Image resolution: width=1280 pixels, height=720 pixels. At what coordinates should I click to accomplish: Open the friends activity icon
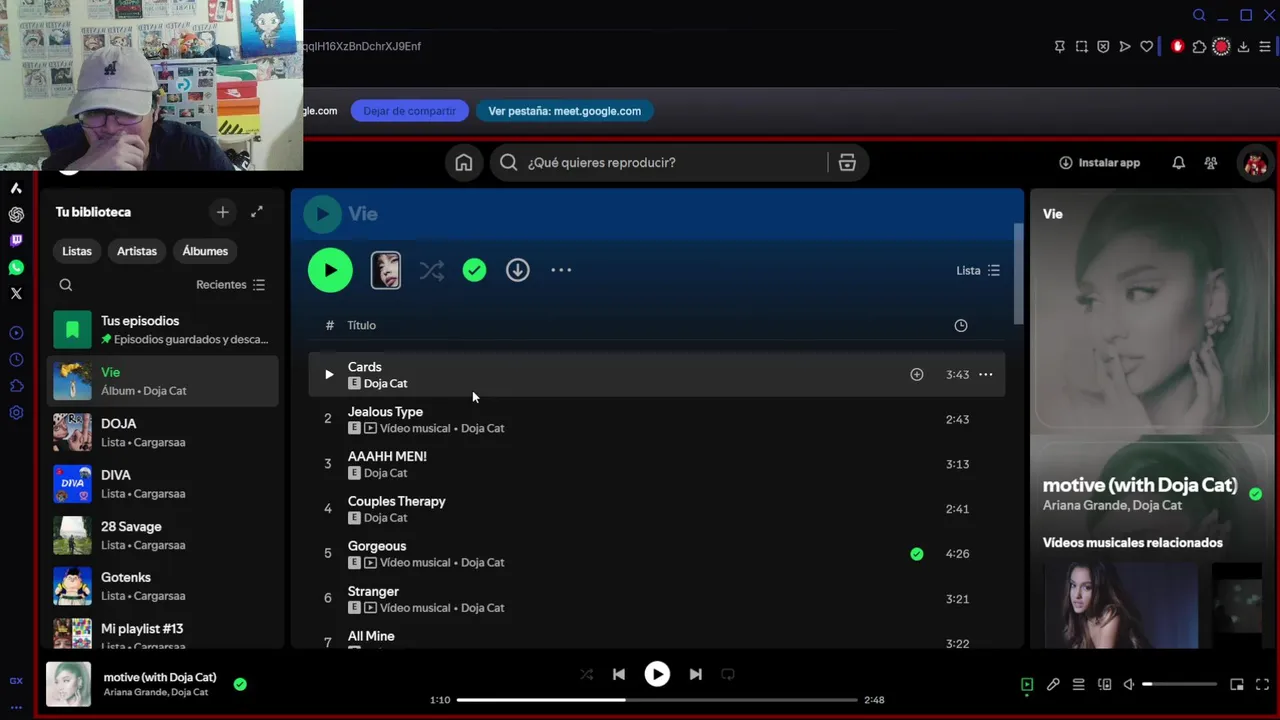(x=1211, y=163)
